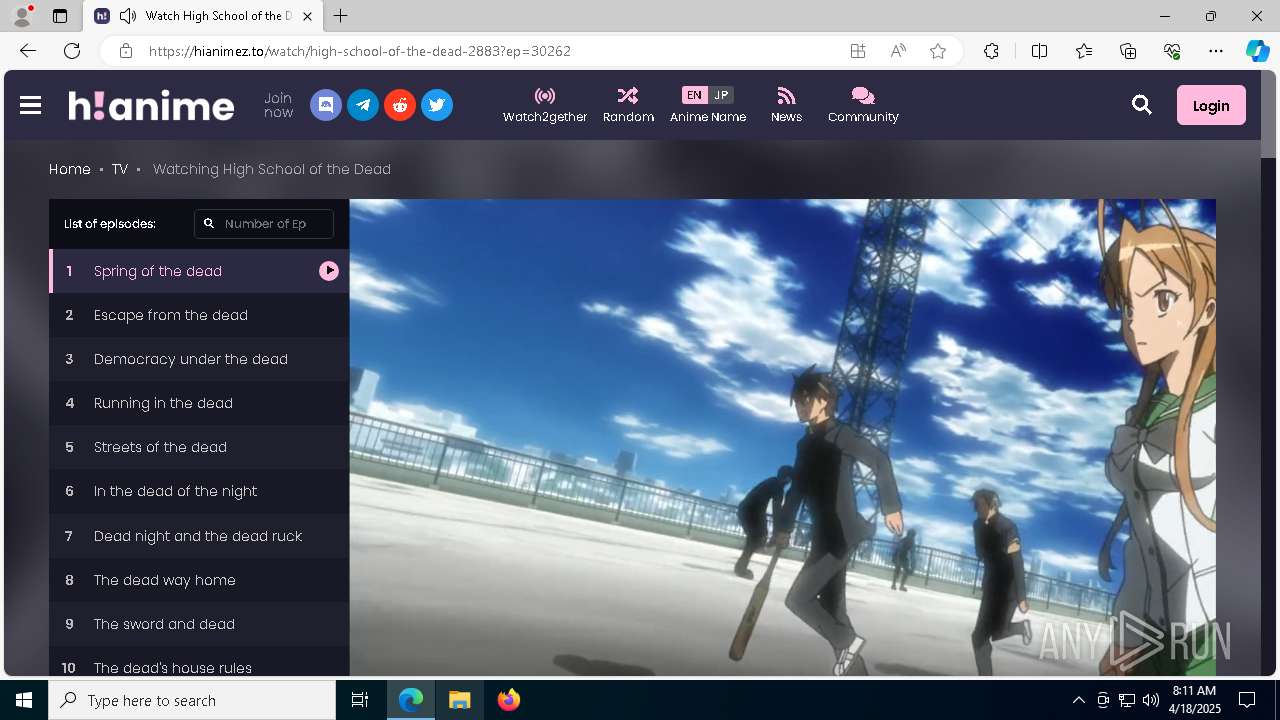The height and width of the screenshot is (720, 1280).
Task: Select episode 10 The dead's house rules
Action: point(199,662)
